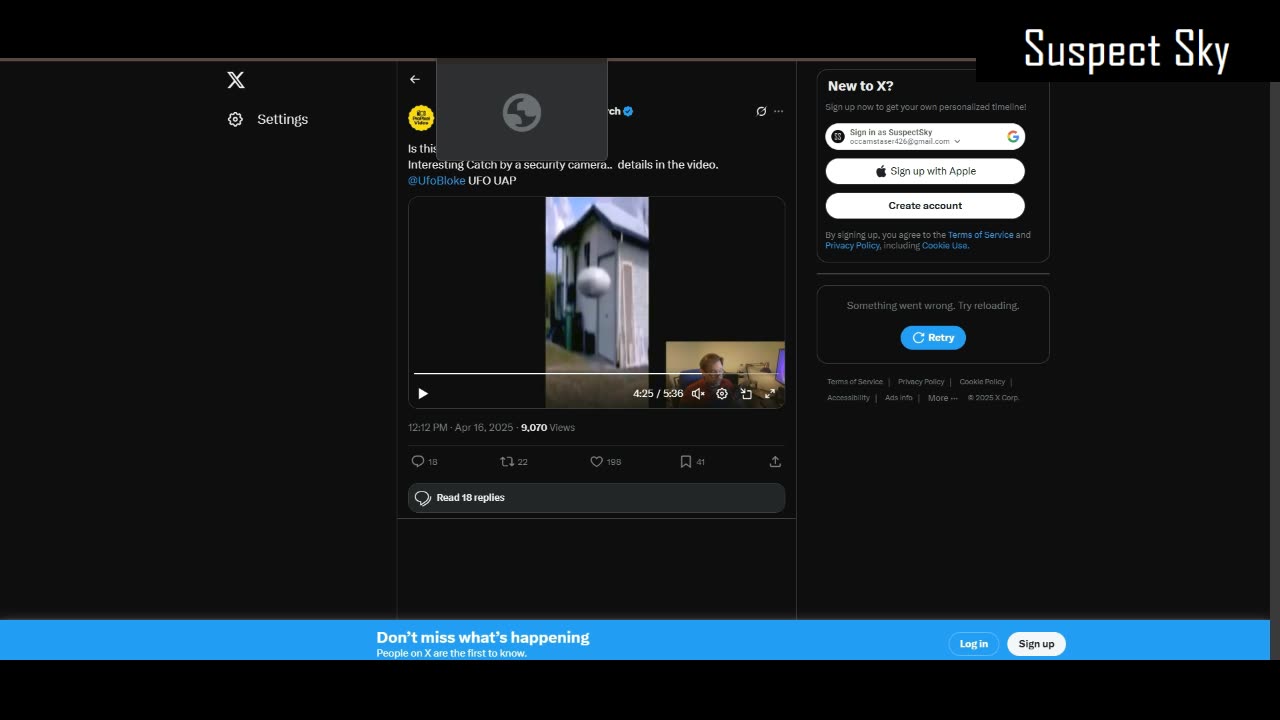This screenshot has width=1280, height=720.
Task: Expand the video to fullscreen
Action: point(770,394)
